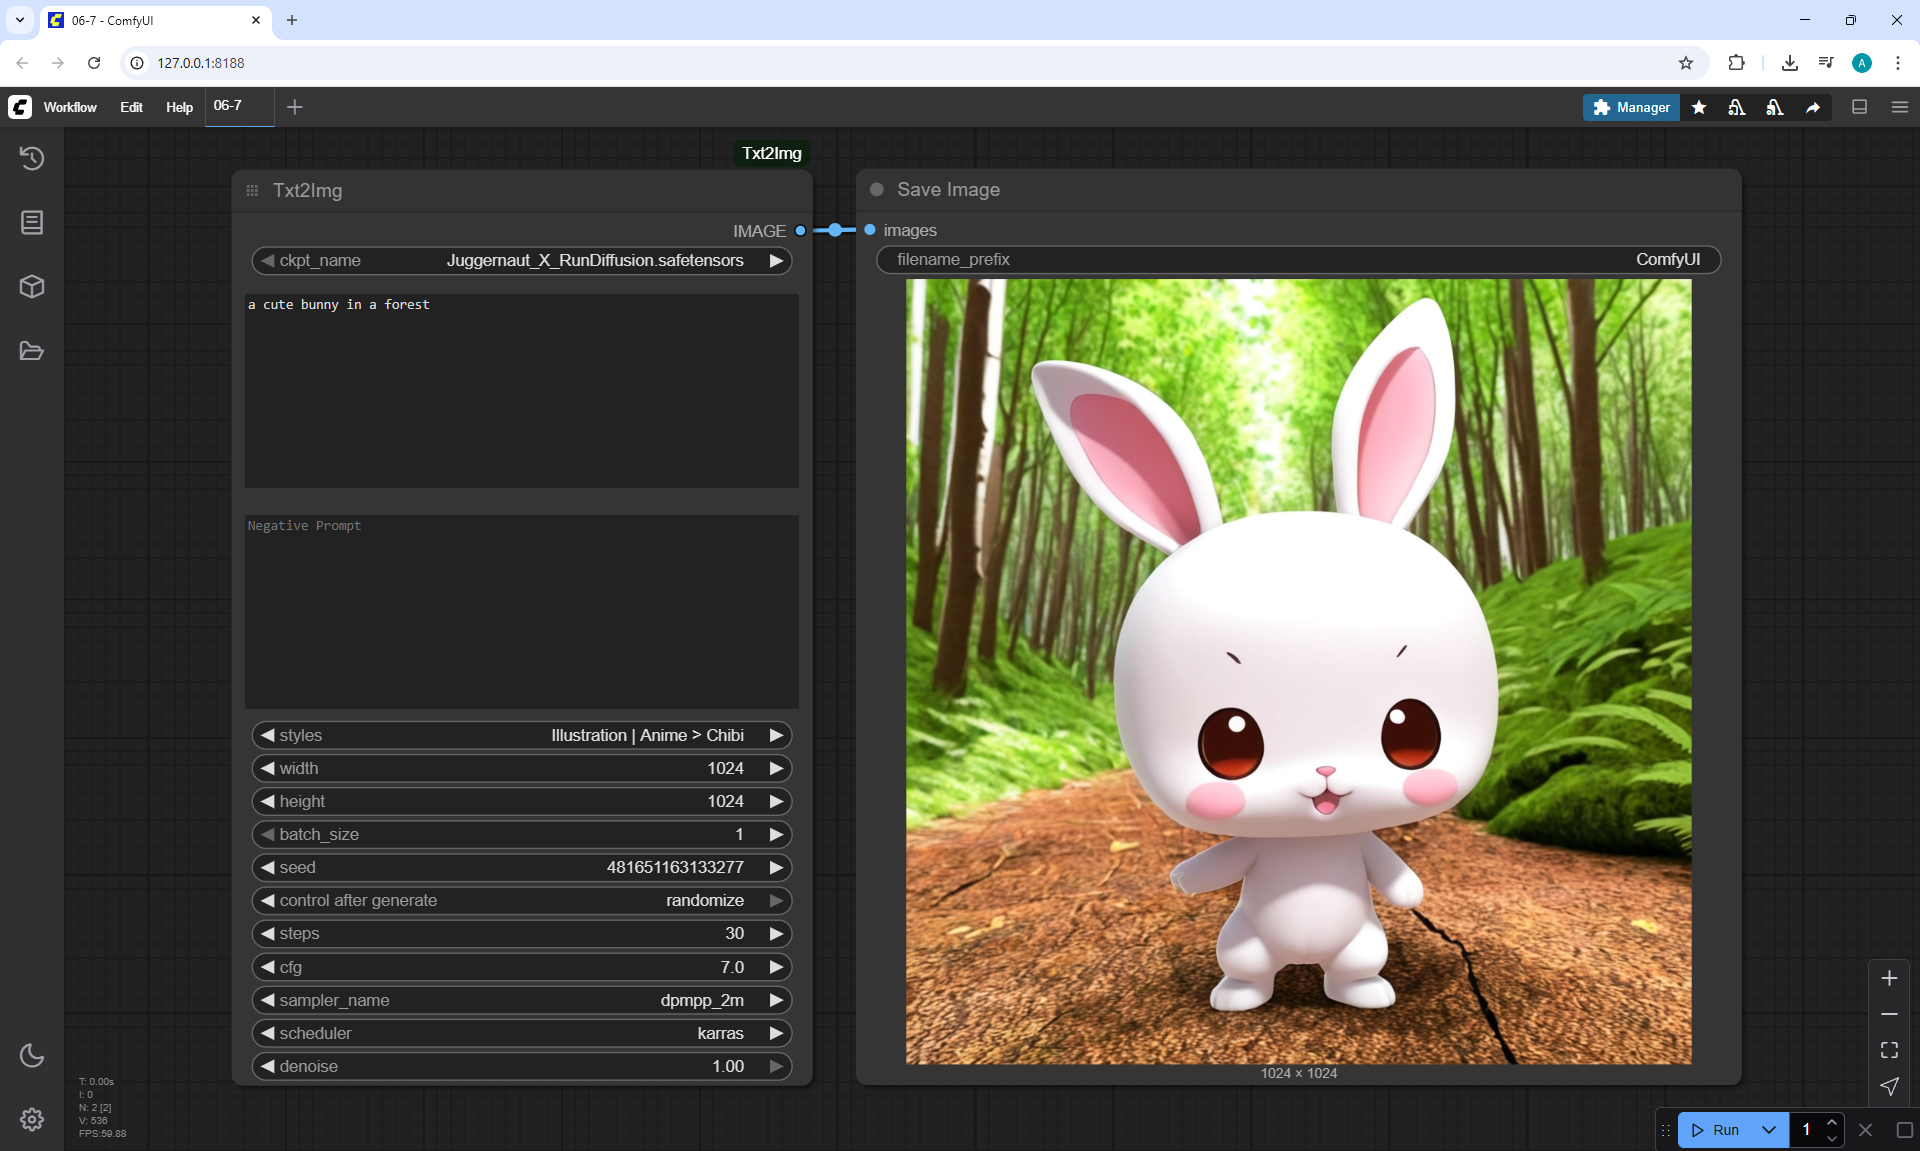Open the styles combo selector

[x=521, y=735]
